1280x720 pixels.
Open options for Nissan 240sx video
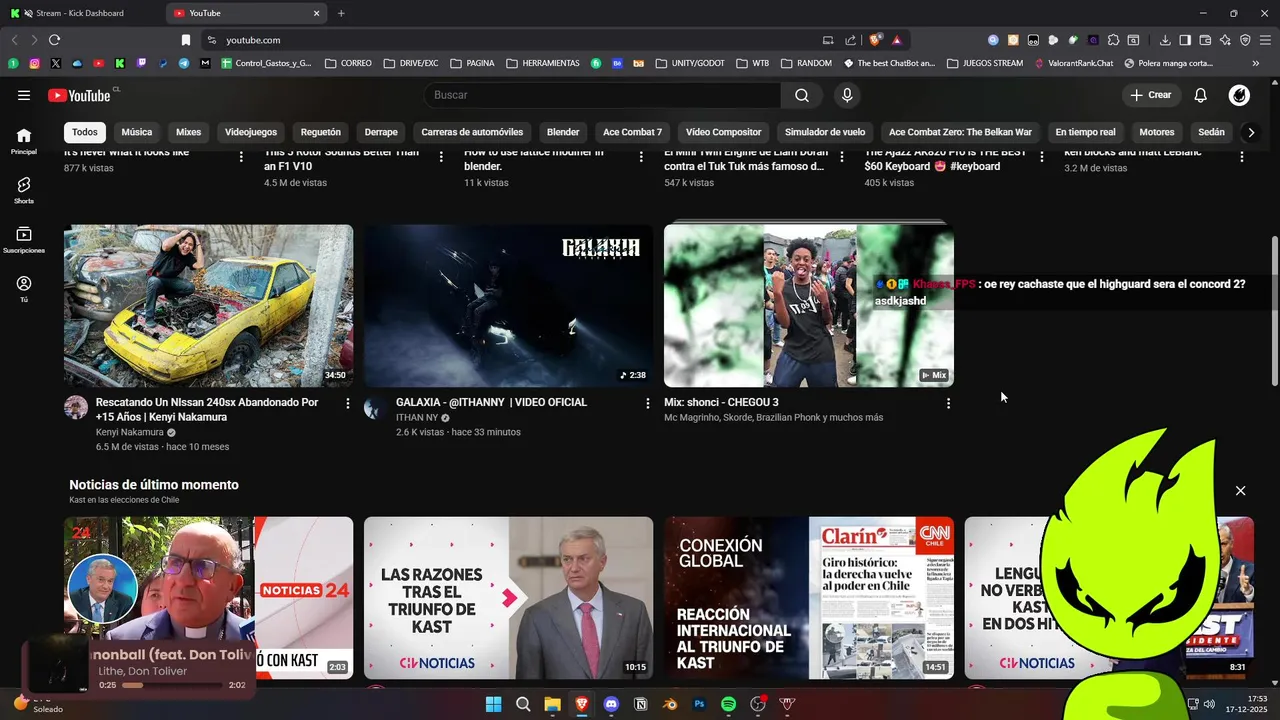pos(348,403)
